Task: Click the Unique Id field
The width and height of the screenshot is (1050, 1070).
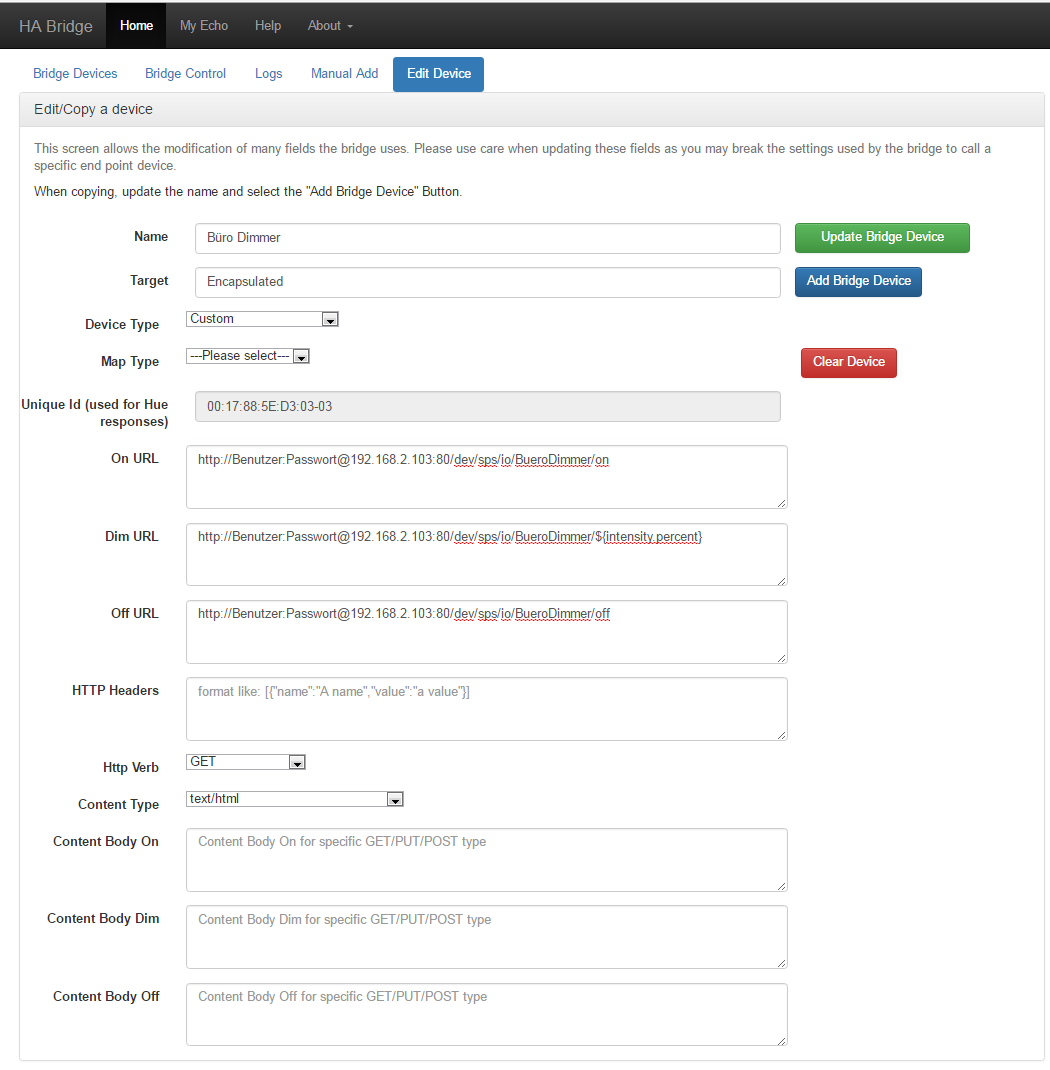Action: click(x=487, y=406)
